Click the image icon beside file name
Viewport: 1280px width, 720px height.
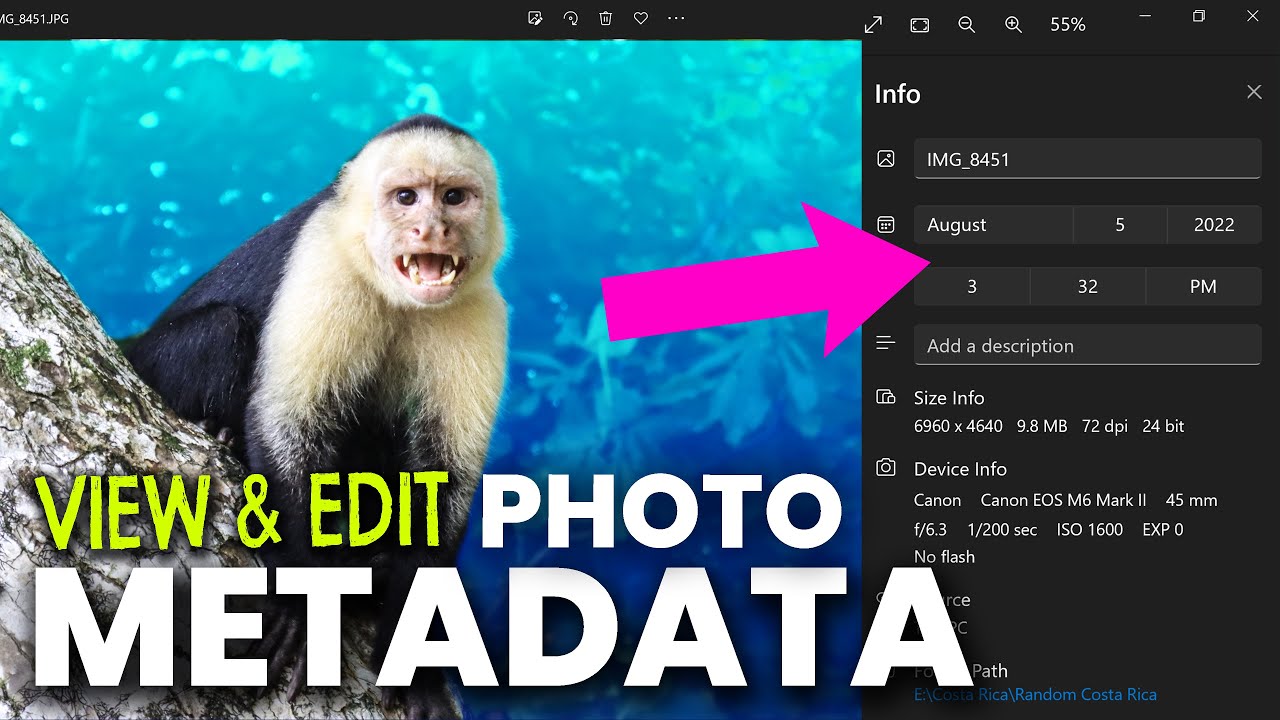pos(885,159)
